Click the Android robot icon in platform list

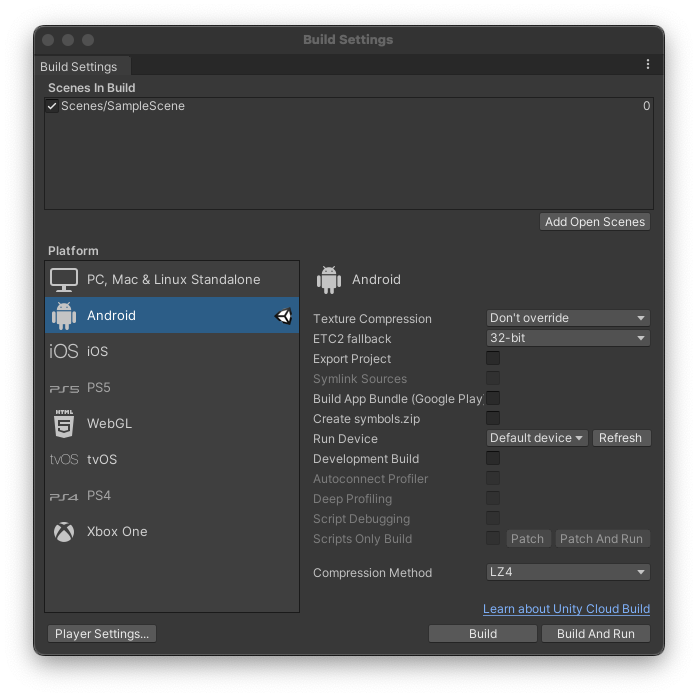tap(64, 316)
